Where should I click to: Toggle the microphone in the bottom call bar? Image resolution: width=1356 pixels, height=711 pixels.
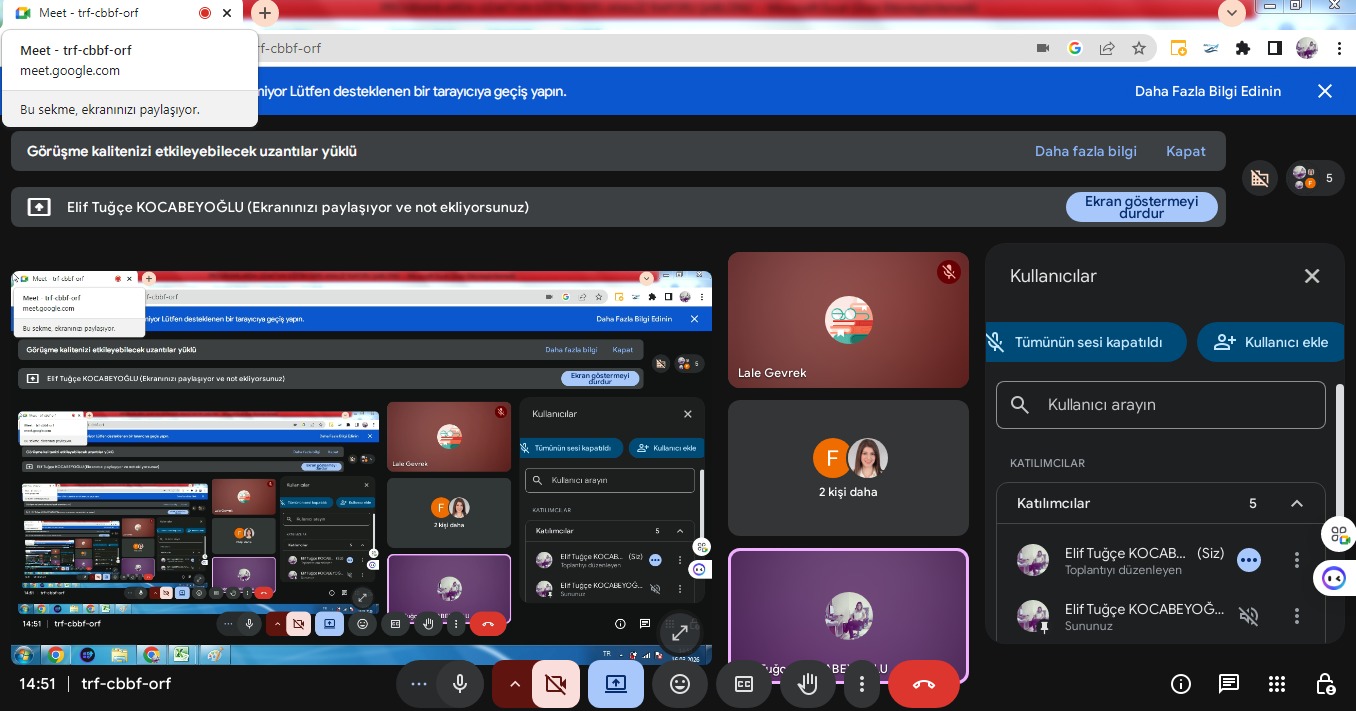pyautogui.click(x=460, y=684)
